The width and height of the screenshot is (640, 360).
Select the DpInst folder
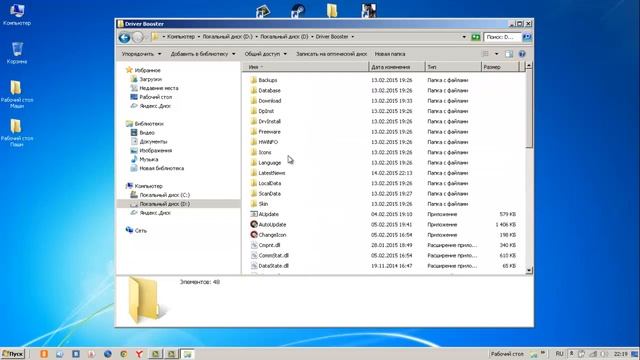pos(266,111)
